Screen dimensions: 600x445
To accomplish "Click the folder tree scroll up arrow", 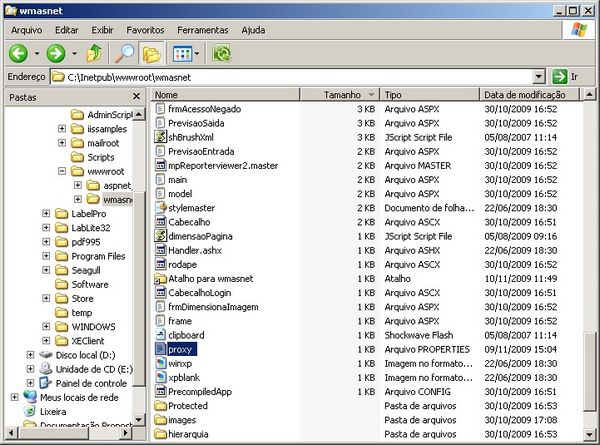I will click(139, 114).
